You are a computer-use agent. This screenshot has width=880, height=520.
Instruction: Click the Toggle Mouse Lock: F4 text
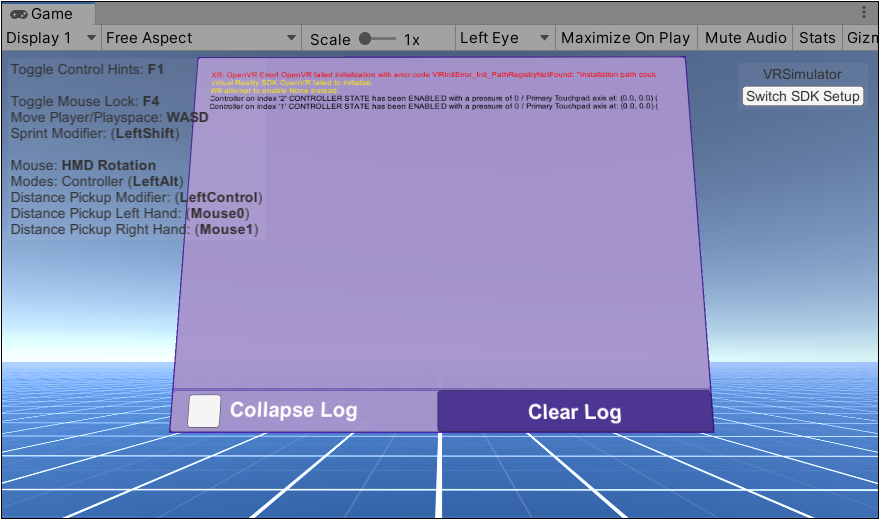pyautogui.click(x=85, y=102)
